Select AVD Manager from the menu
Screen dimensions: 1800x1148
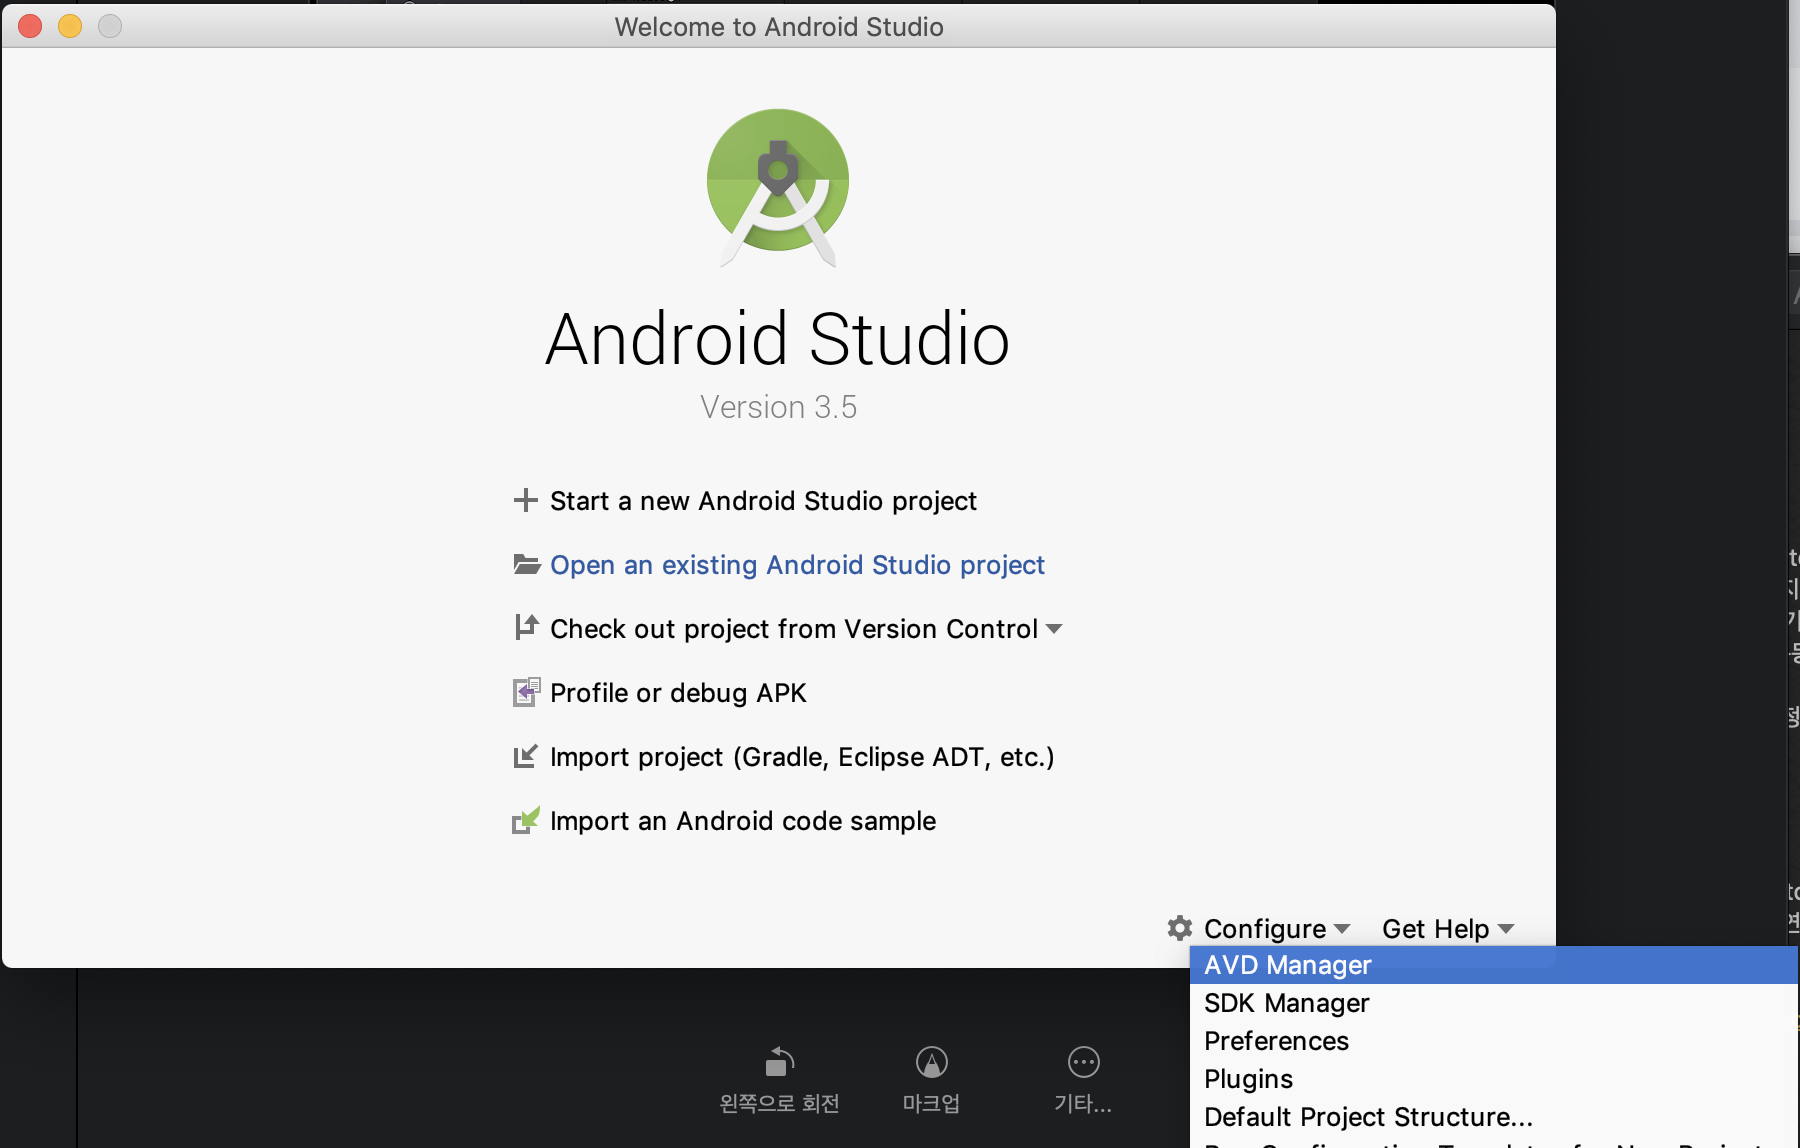point(1494,965)
